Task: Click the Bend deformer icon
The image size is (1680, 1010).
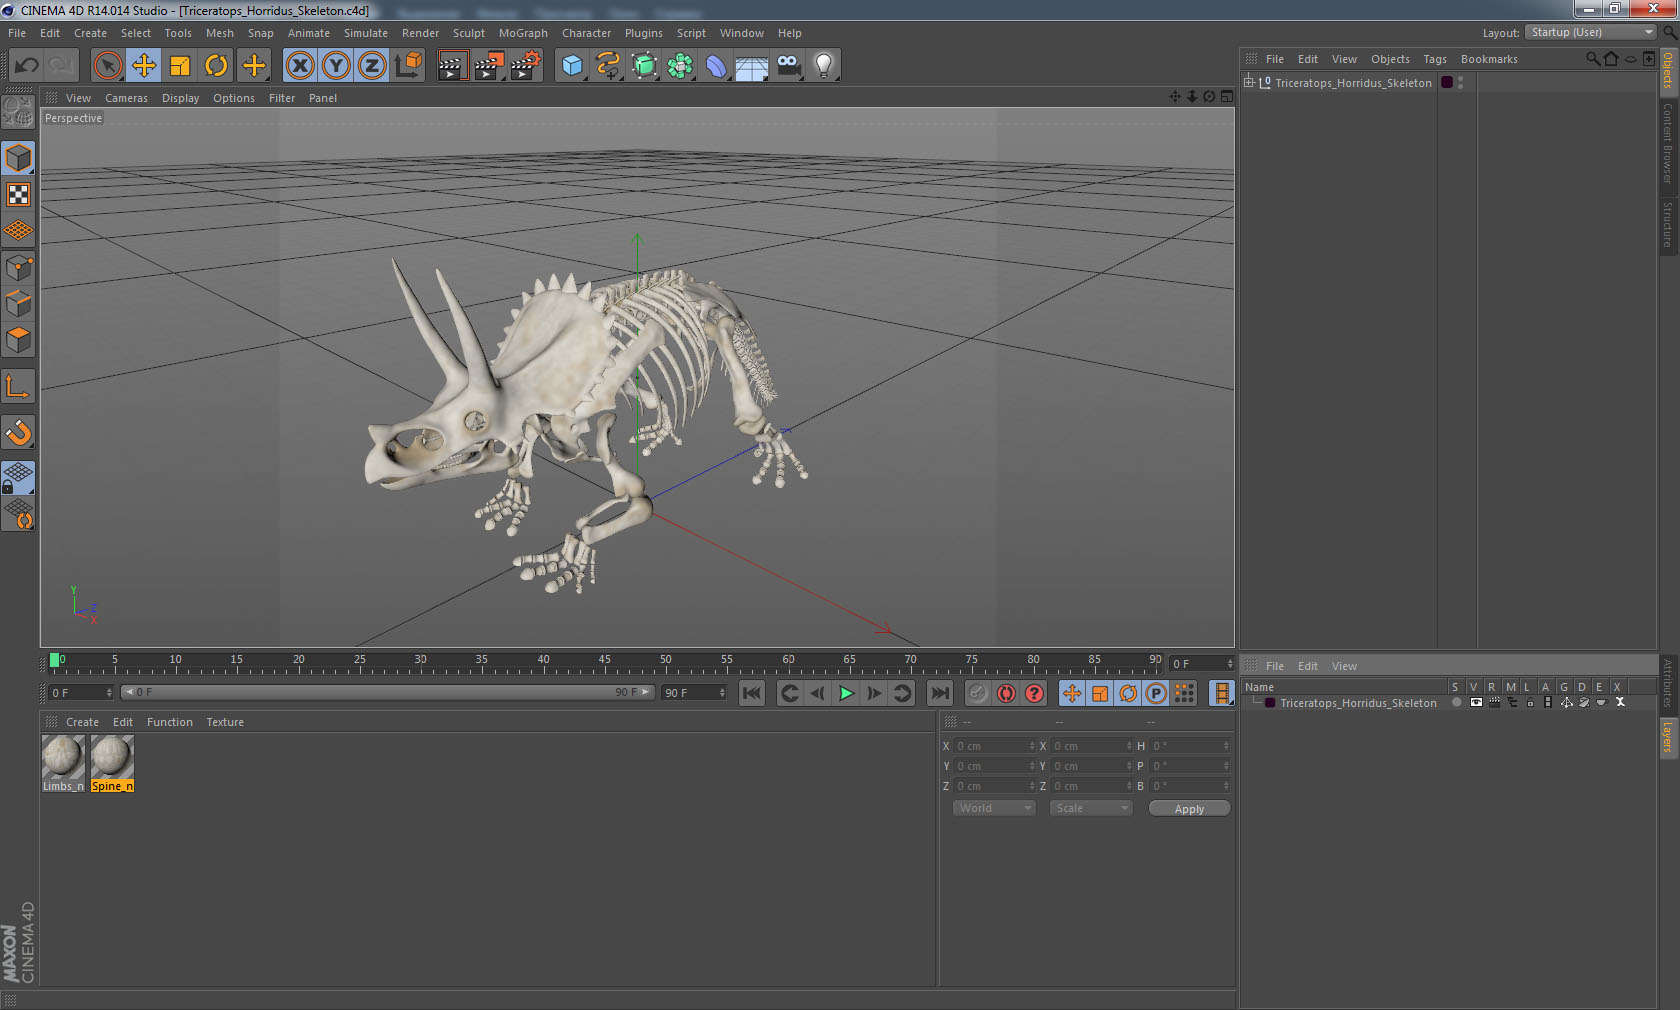Action: (716, 66)
